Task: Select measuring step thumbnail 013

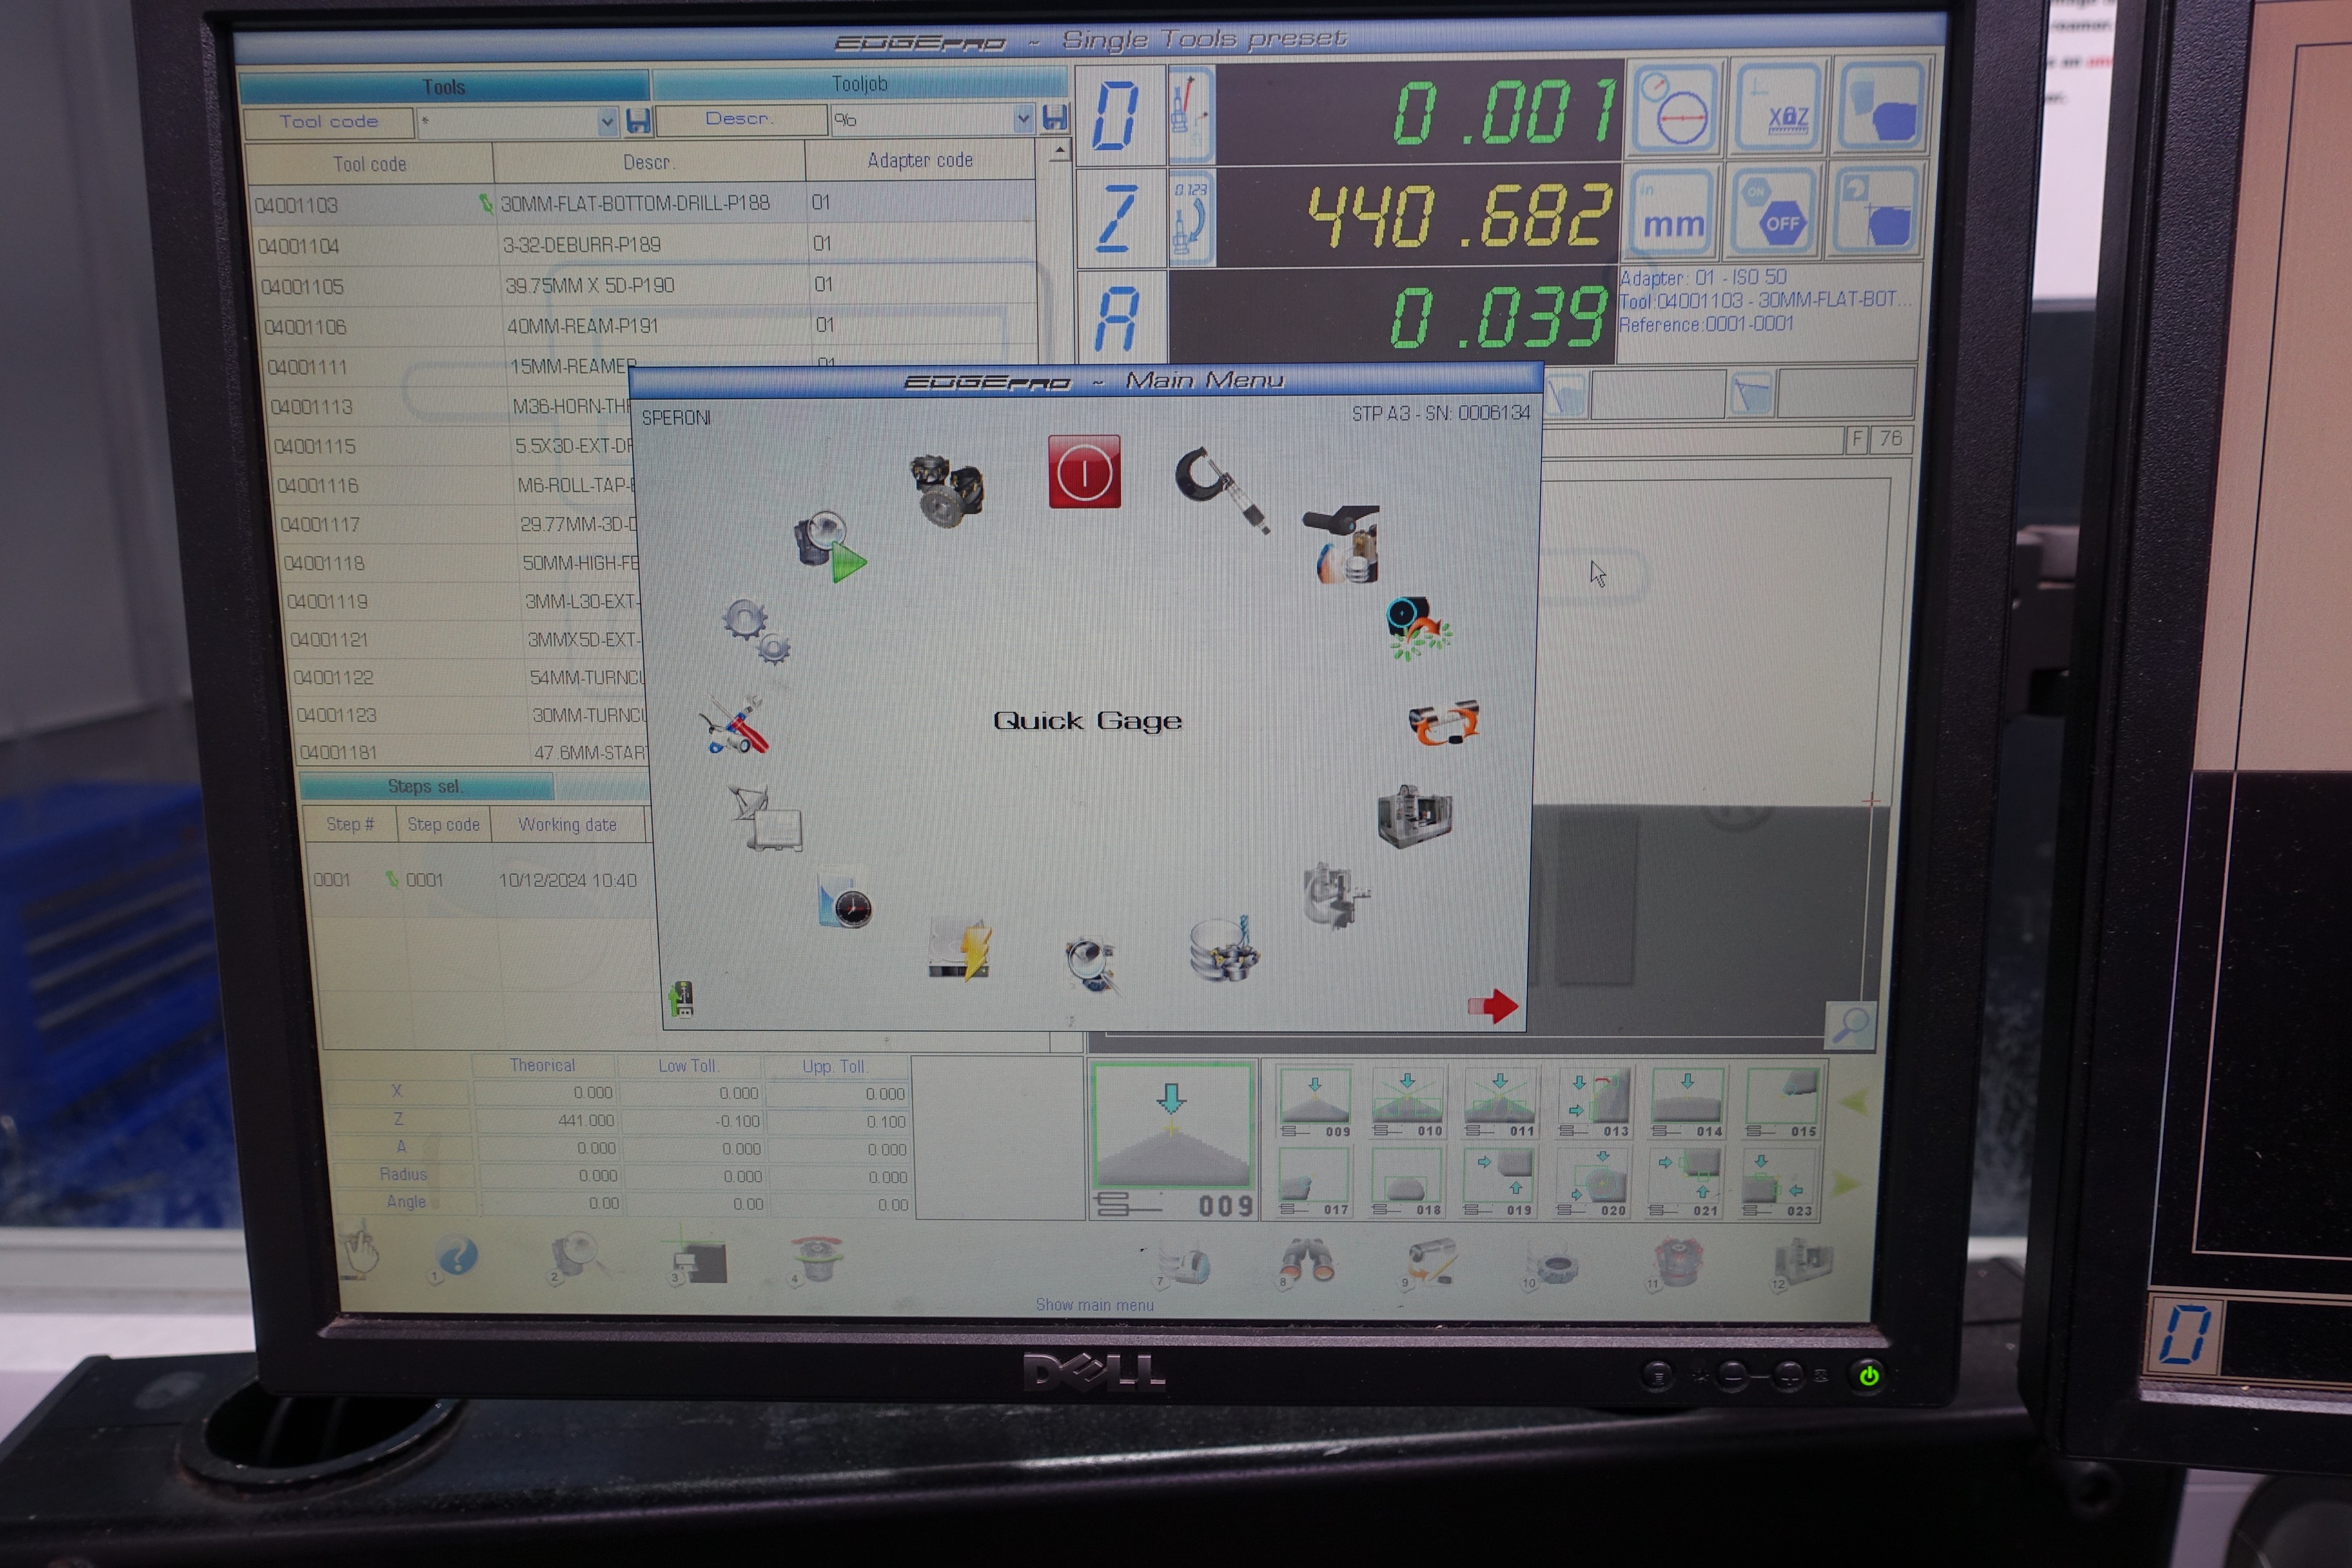Action: pos(1596,1102)
